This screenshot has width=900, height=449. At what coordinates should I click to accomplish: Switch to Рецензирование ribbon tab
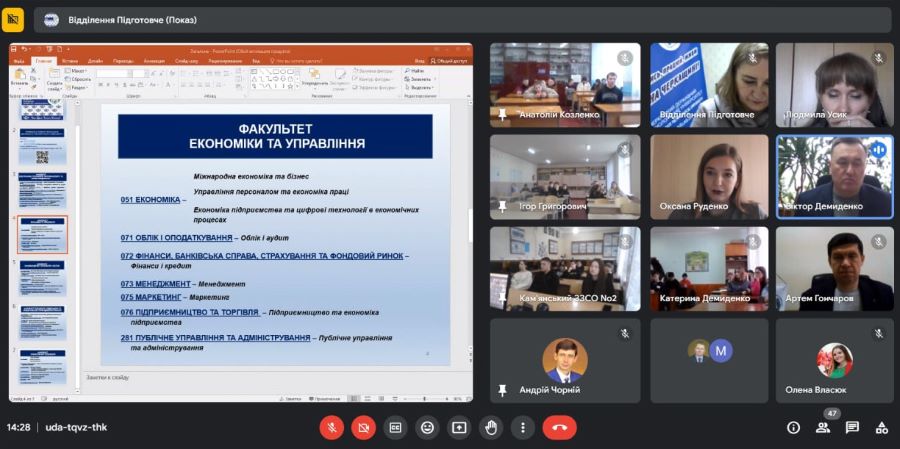click(225, 61)
